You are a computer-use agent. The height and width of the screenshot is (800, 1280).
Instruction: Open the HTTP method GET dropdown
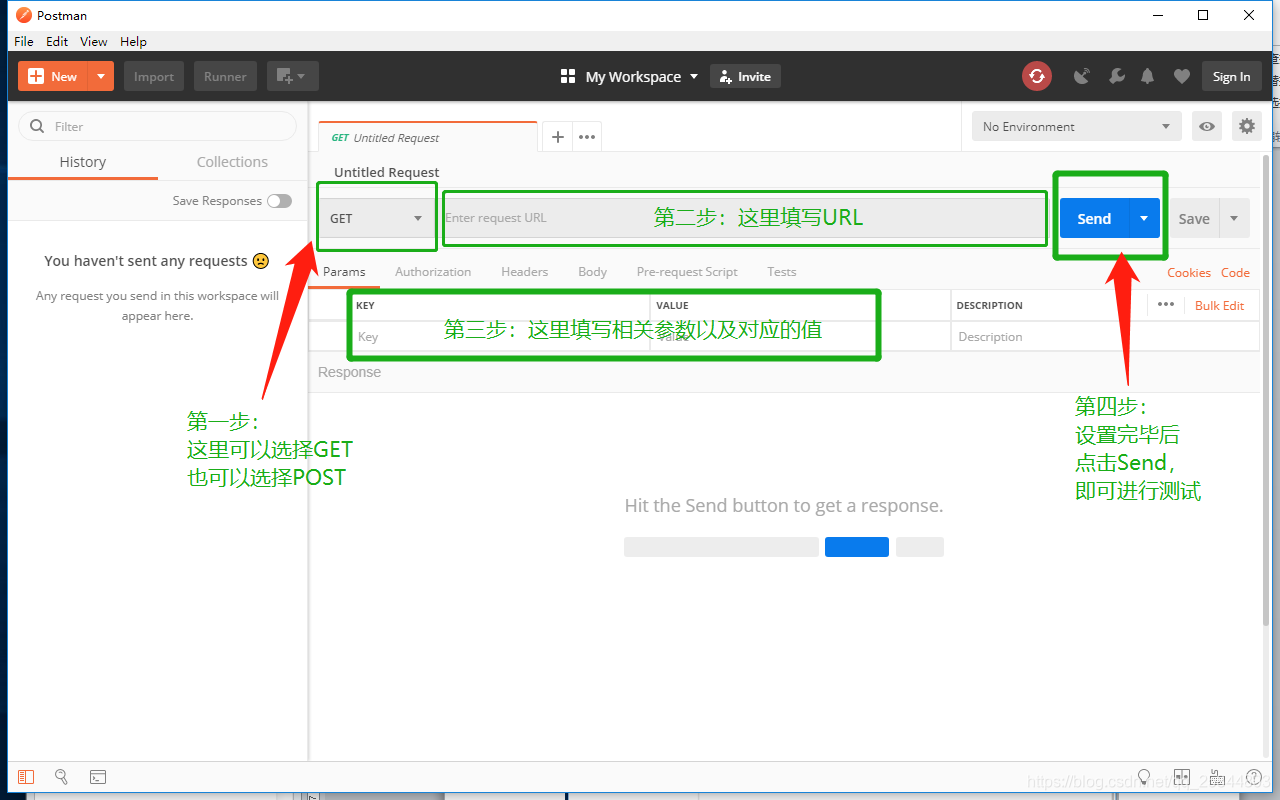[376, 218]
